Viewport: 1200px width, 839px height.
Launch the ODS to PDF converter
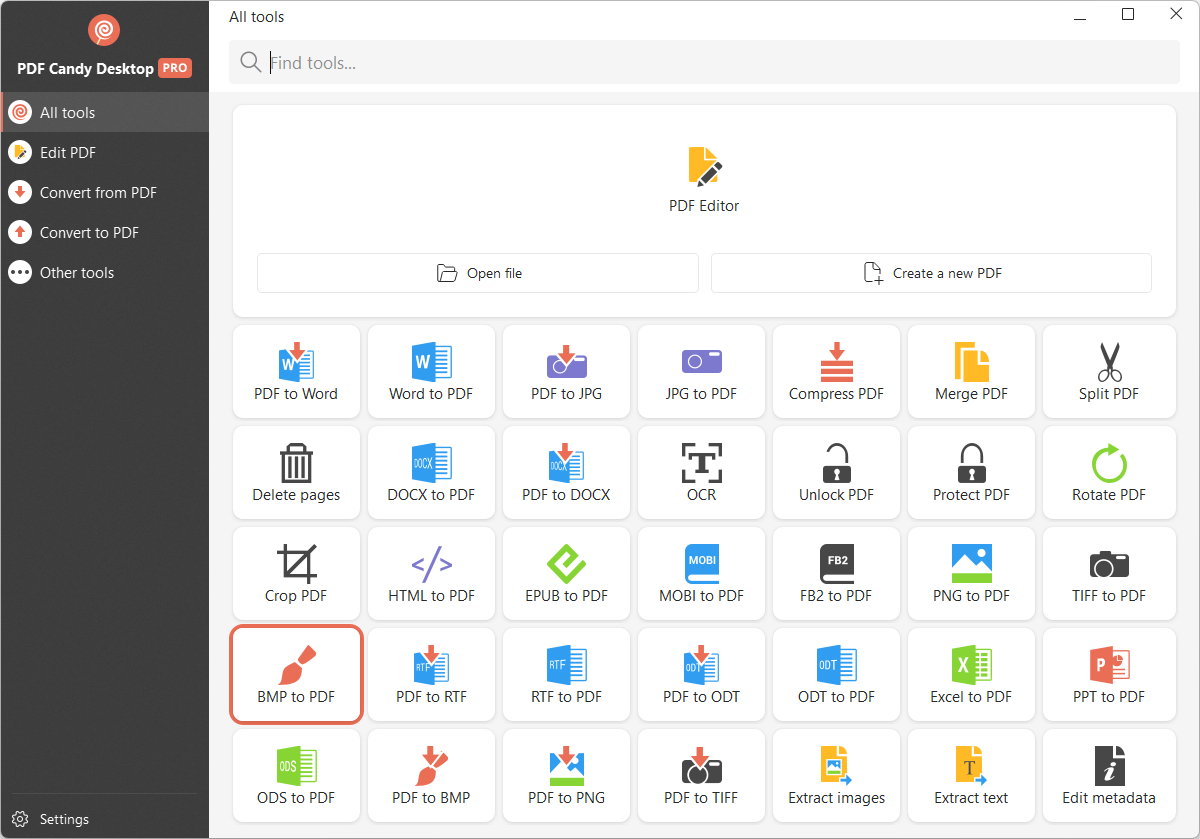pos(296,775)
